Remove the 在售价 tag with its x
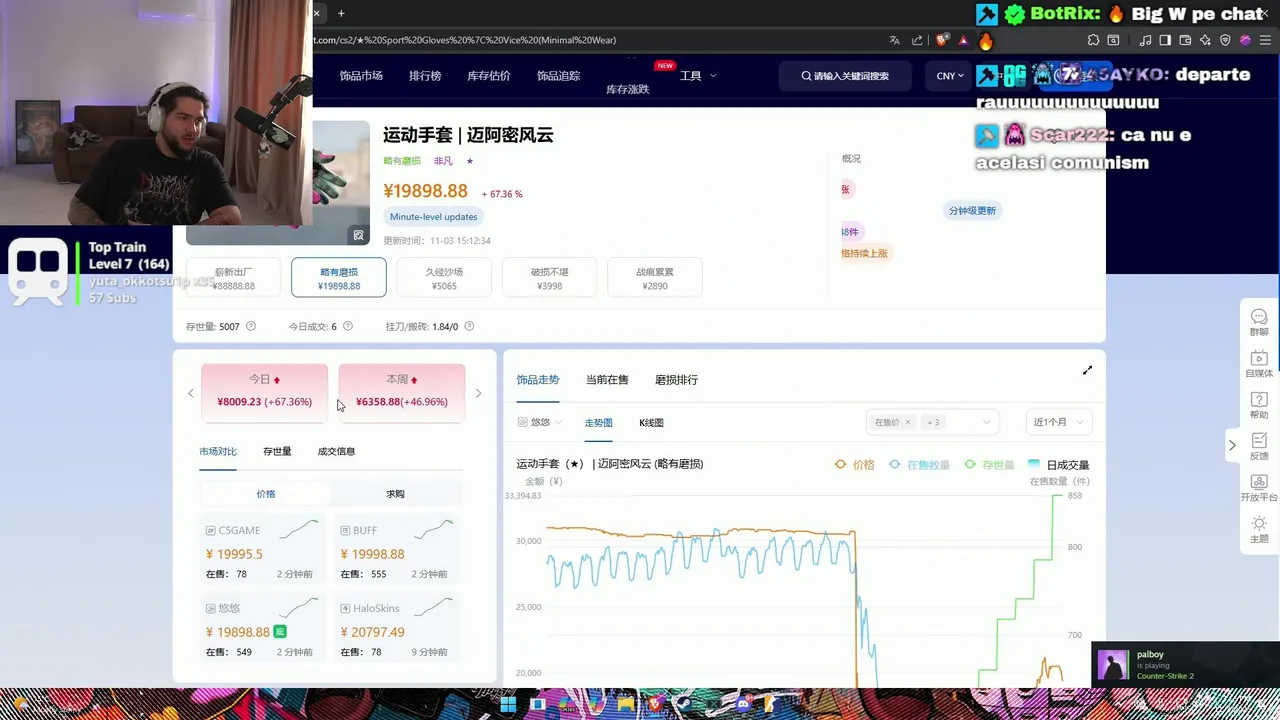 (x=908, y=422)
